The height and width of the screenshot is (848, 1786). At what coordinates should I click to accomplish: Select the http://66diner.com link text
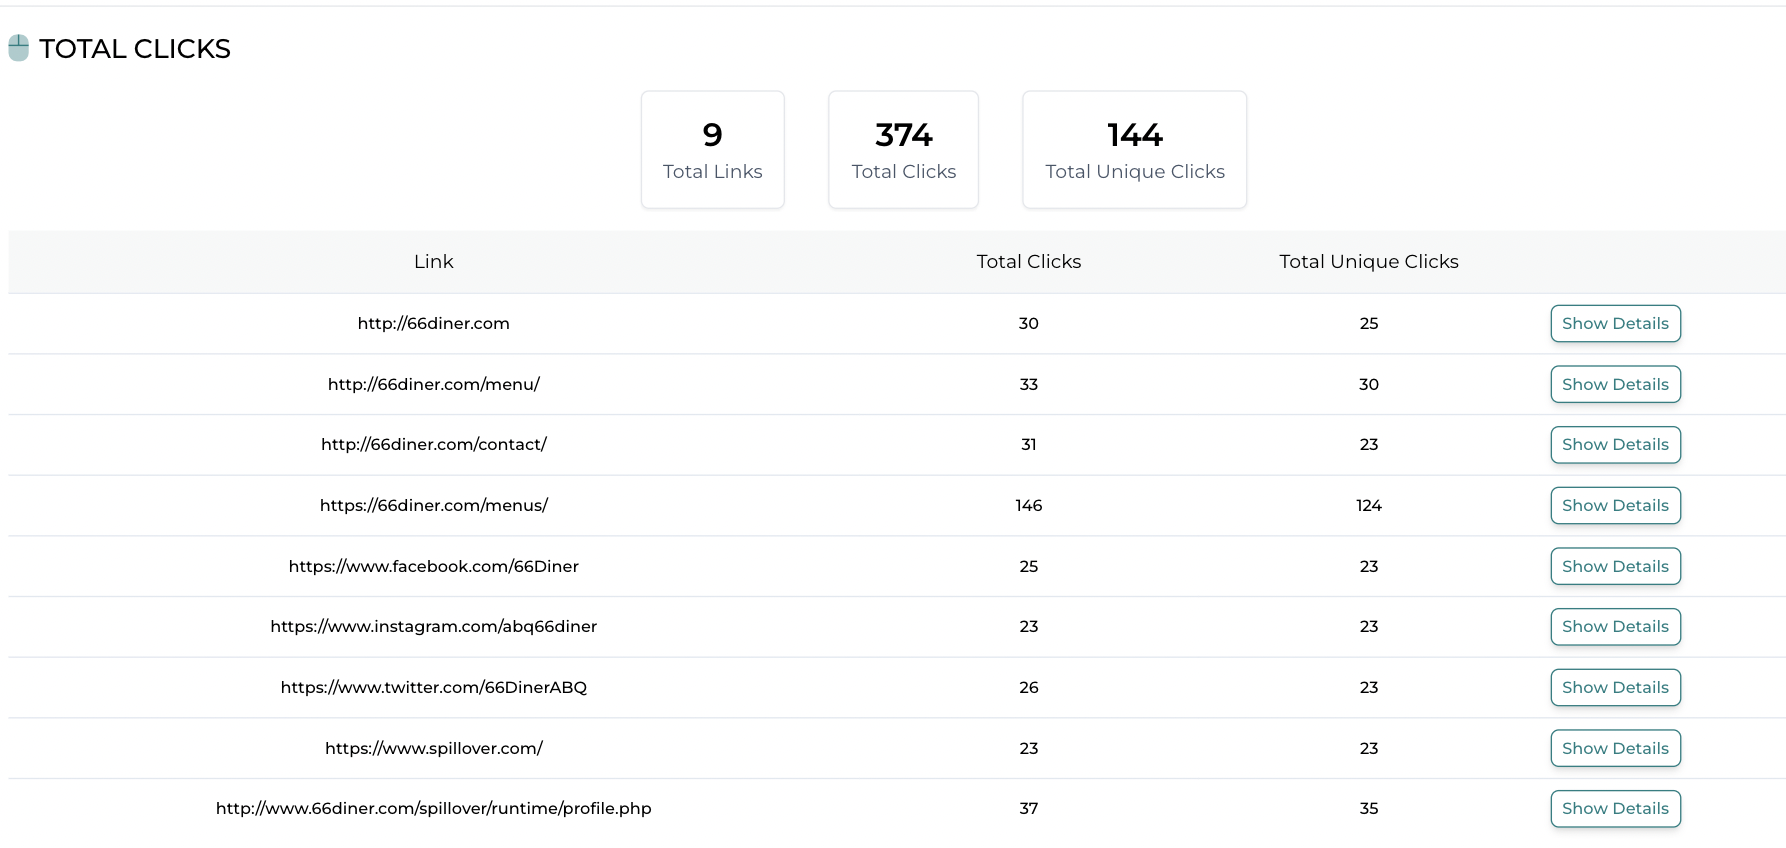pos(434,323)
